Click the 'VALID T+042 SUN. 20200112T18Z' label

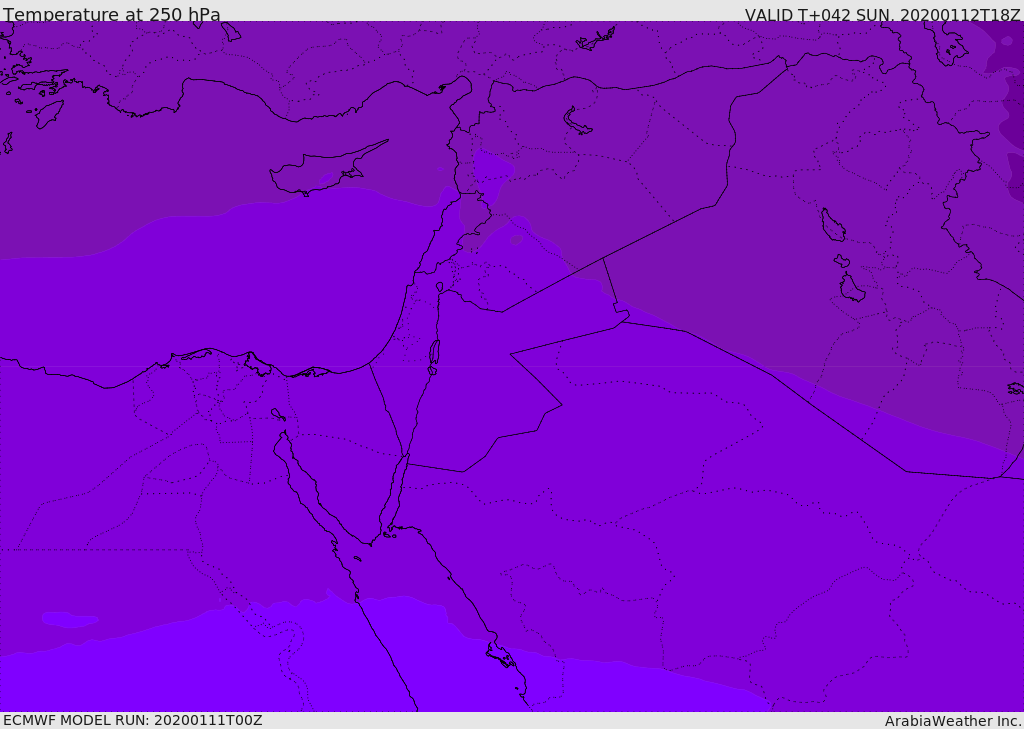click(x=882, y=15)
